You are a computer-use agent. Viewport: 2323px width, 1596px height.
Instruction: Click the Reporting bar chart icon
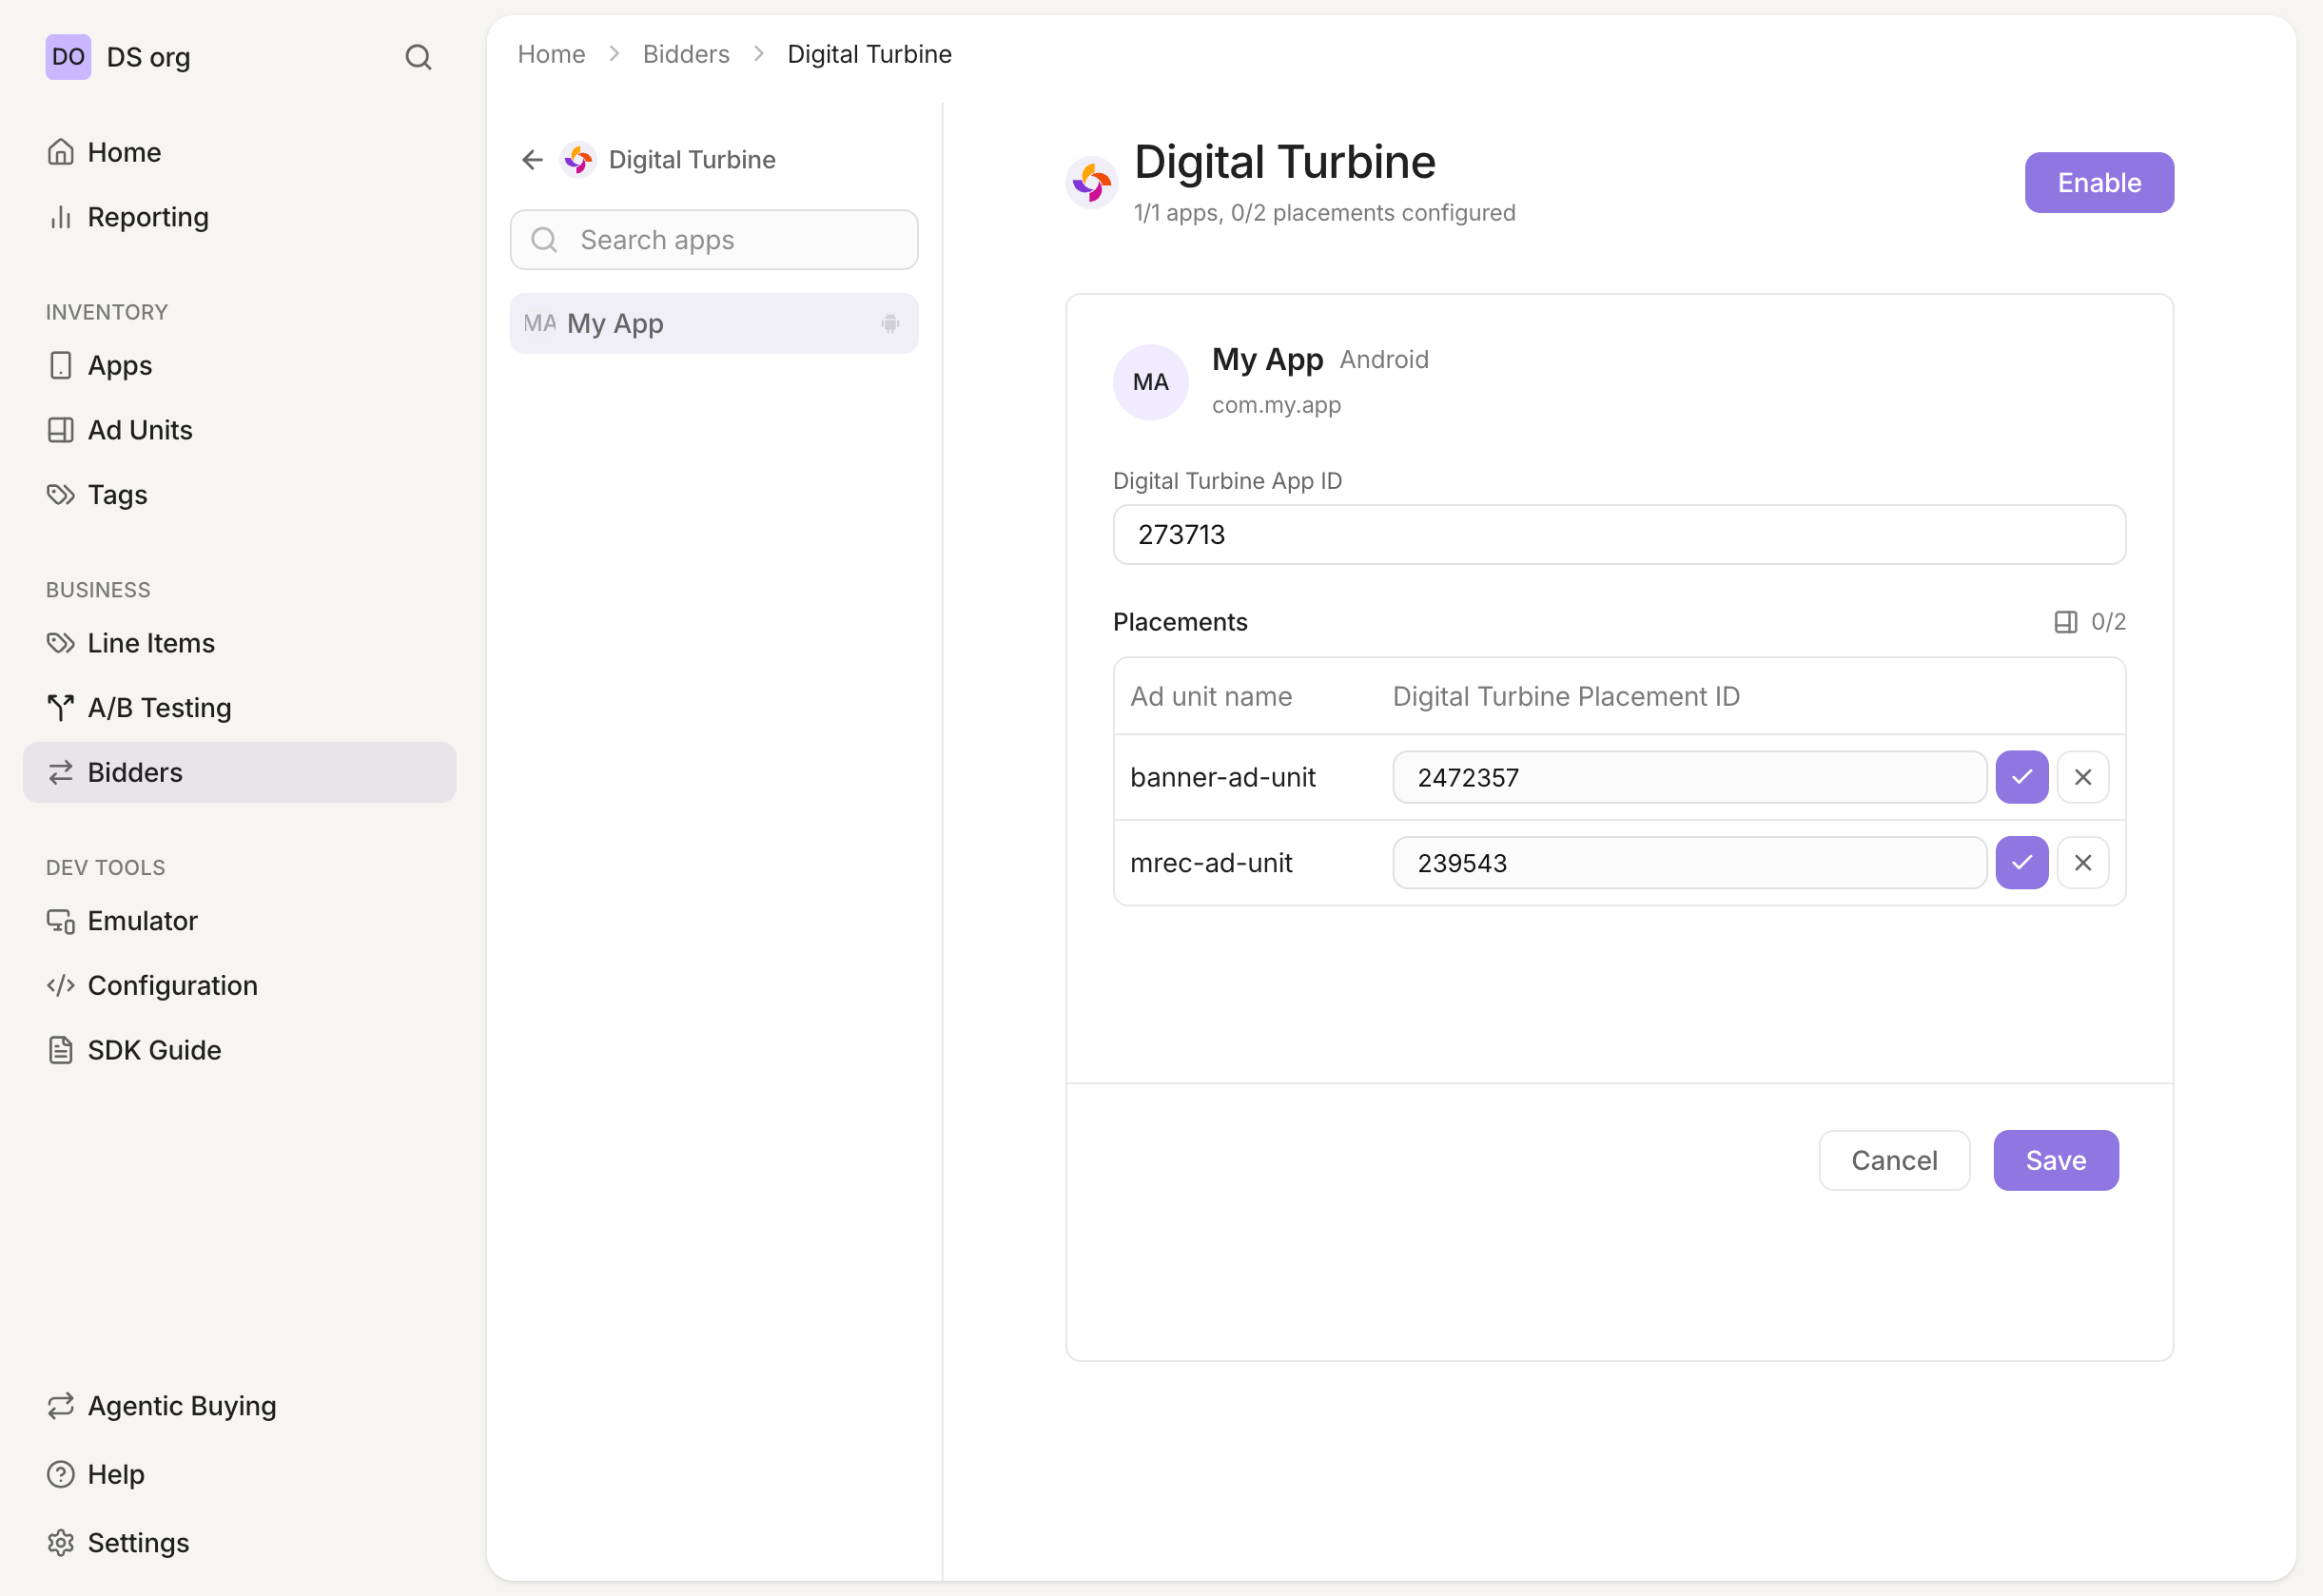[x=61, y=217]
